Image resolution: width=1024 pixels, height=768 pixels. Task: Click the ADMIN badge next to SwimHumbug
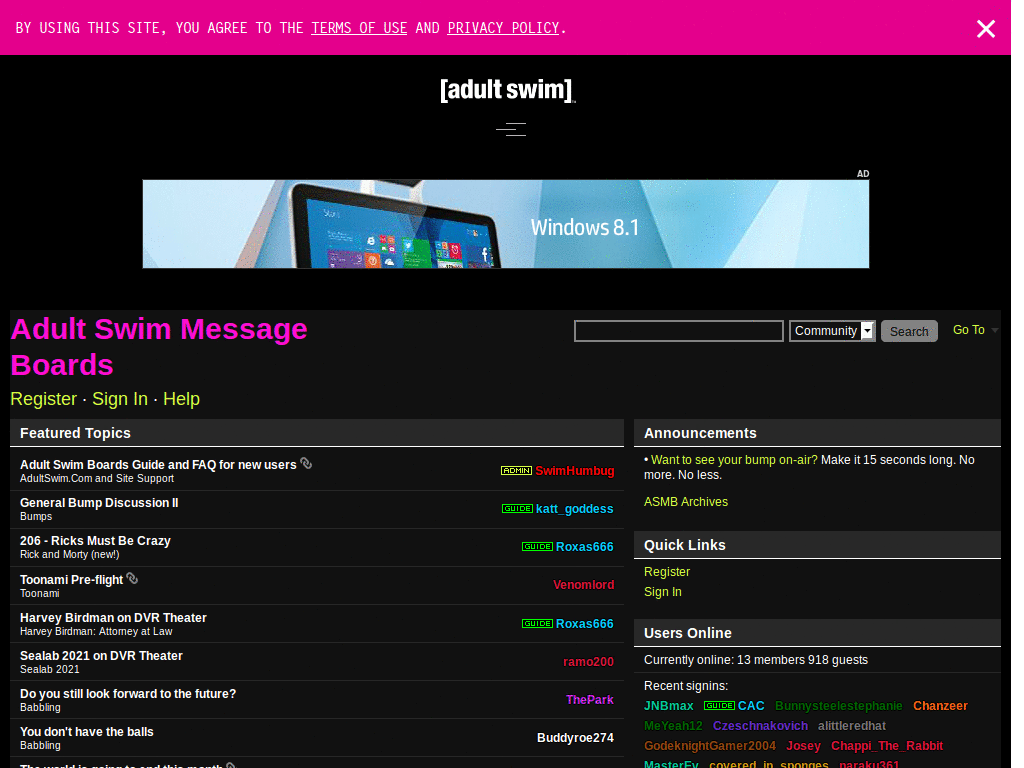click(516, 470)
